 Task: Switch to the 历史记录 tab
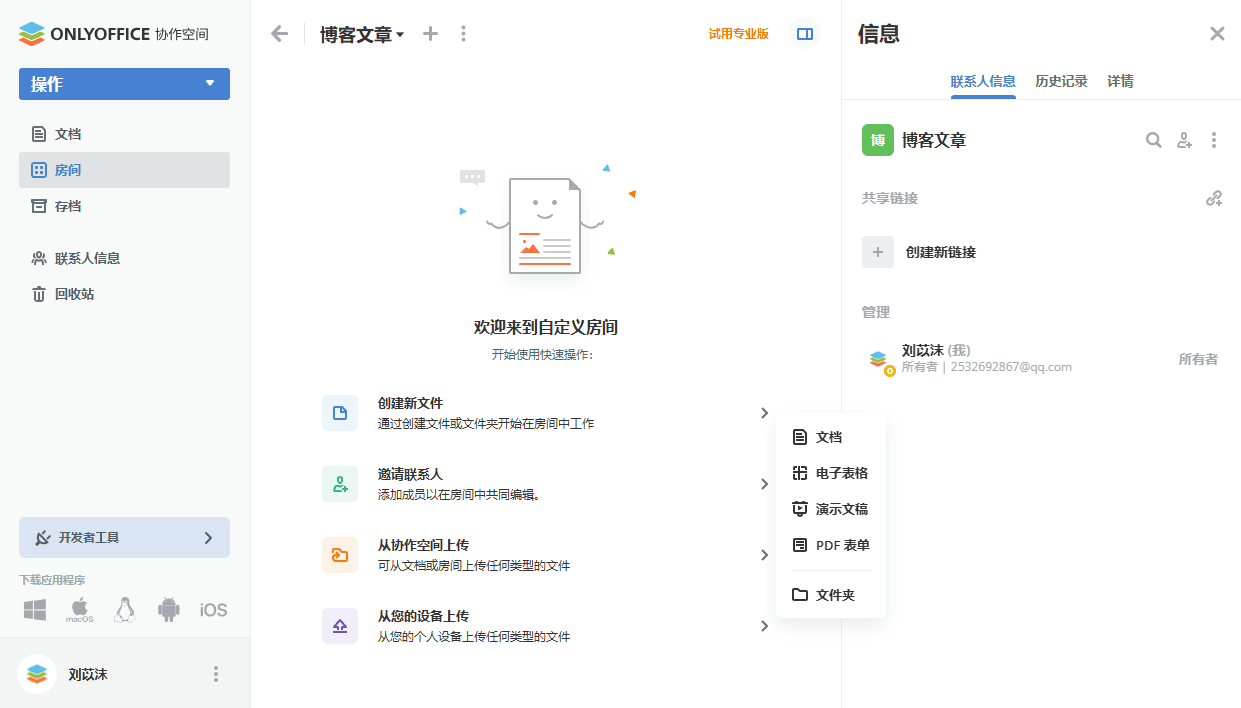[1061, 82]
